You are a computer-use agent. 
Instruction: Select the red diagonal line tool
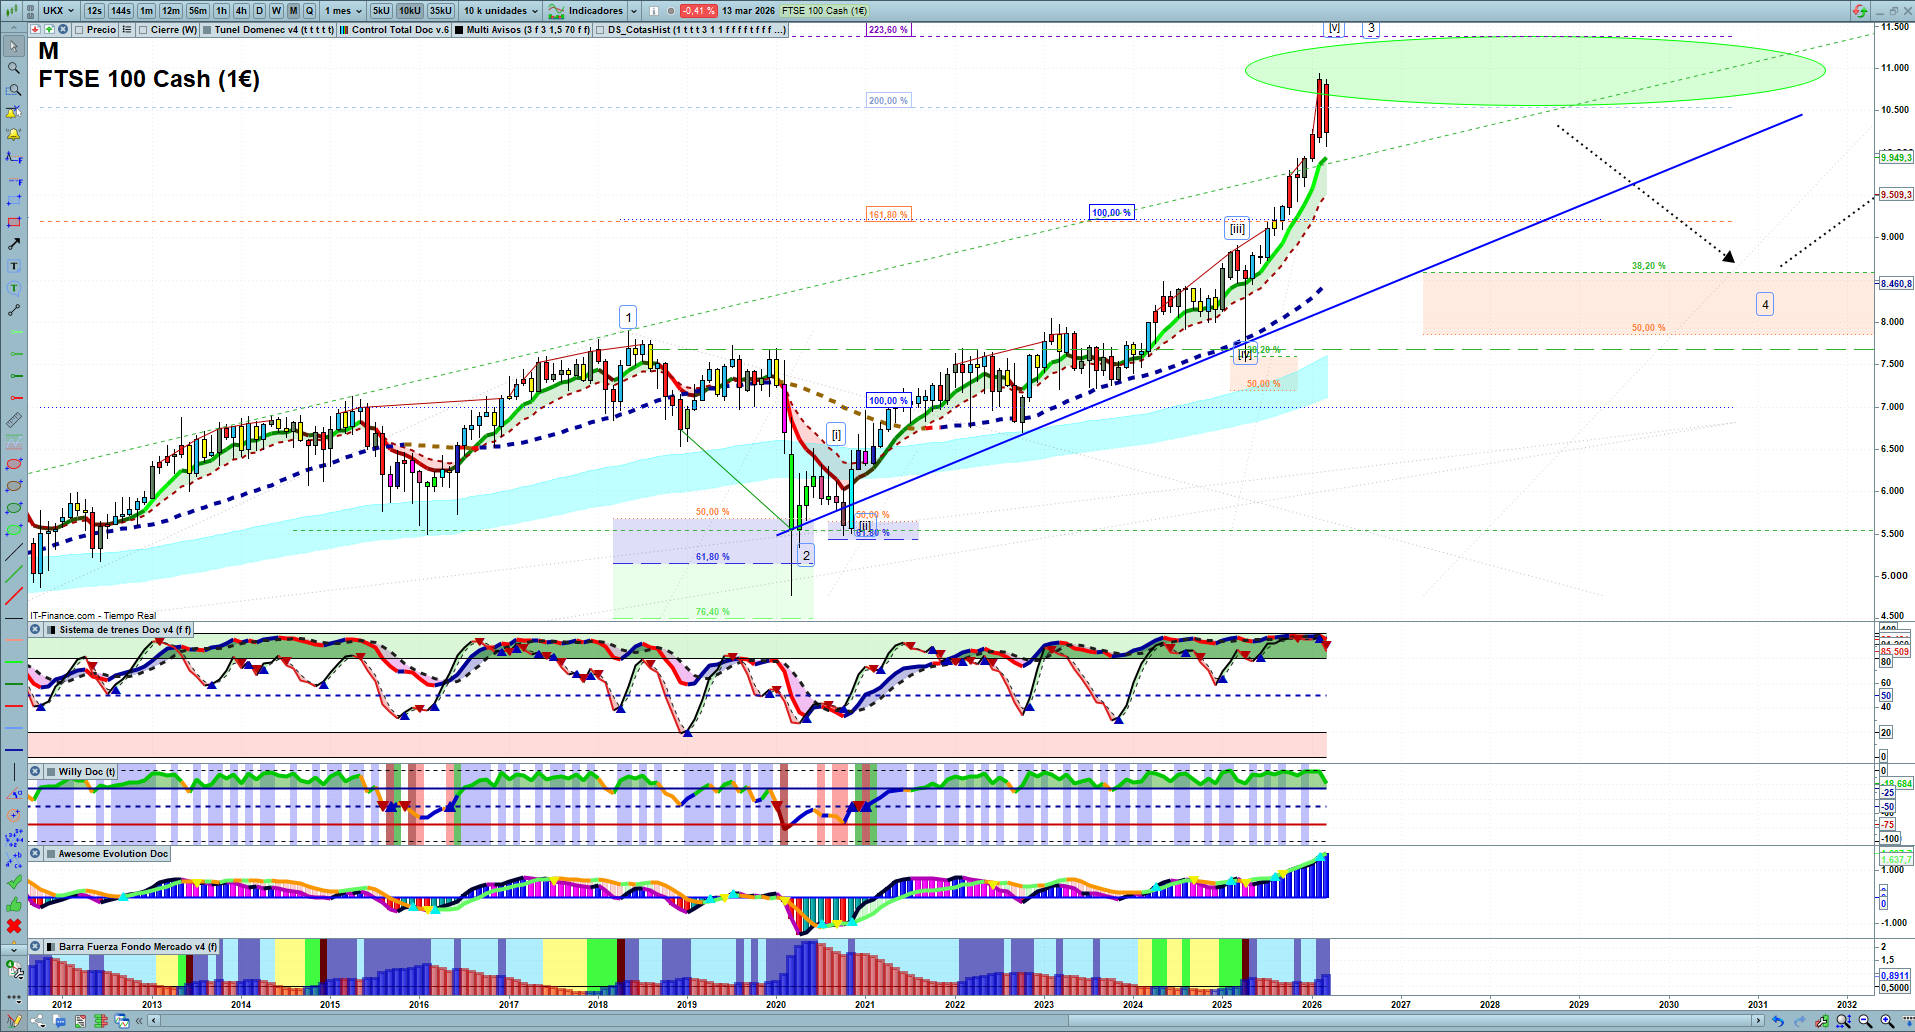tap(14, 596)
